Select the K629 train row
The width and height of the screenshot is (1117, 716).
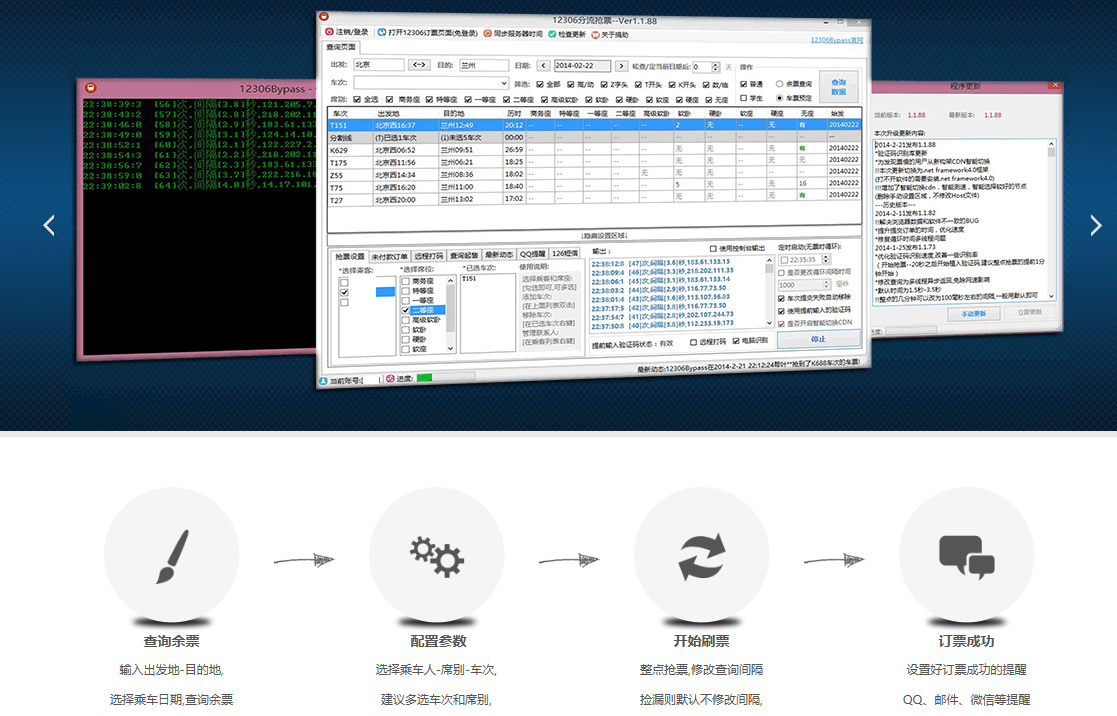tap(594, 150)
